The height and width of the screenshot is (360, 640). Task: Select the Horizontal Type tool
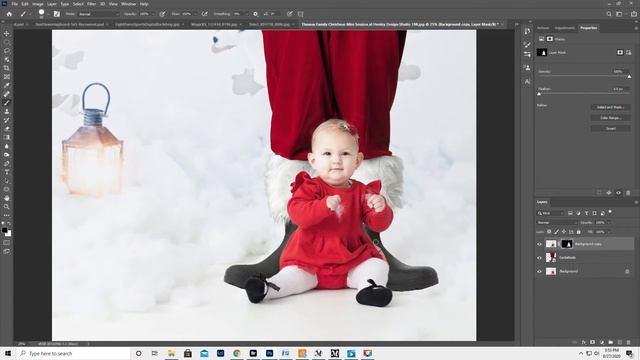(x=7, y=172)
